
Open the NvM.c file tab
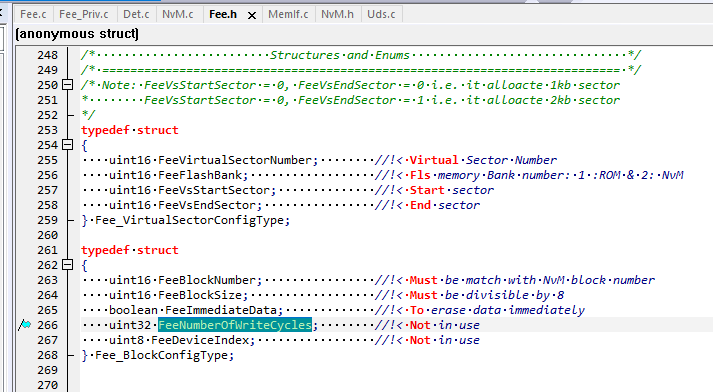(178, 15)
